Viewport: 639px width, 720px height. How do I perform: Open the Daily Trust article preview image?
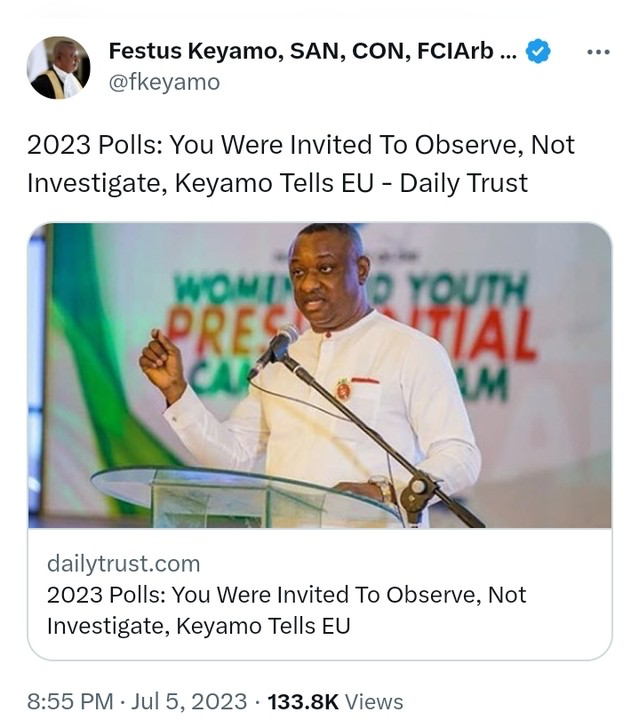coord(319,375)
